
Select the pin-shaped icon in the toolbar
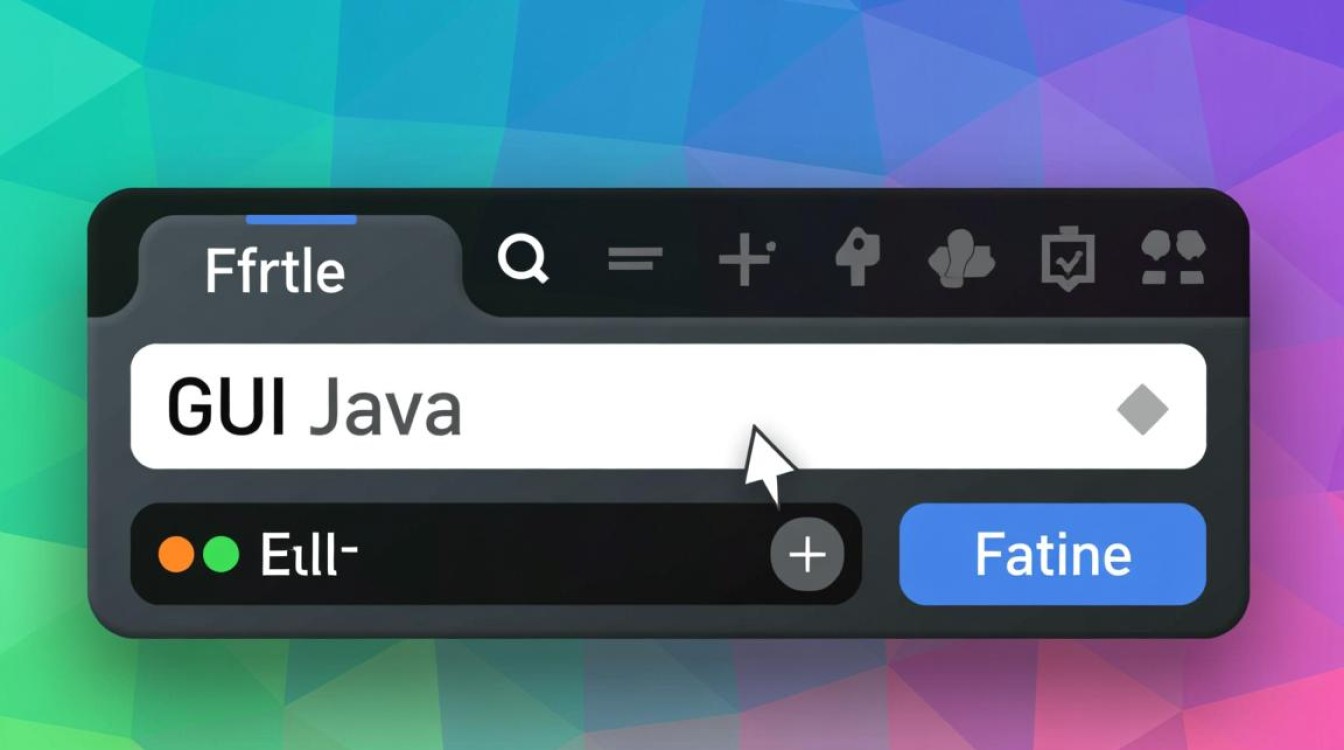857,260
